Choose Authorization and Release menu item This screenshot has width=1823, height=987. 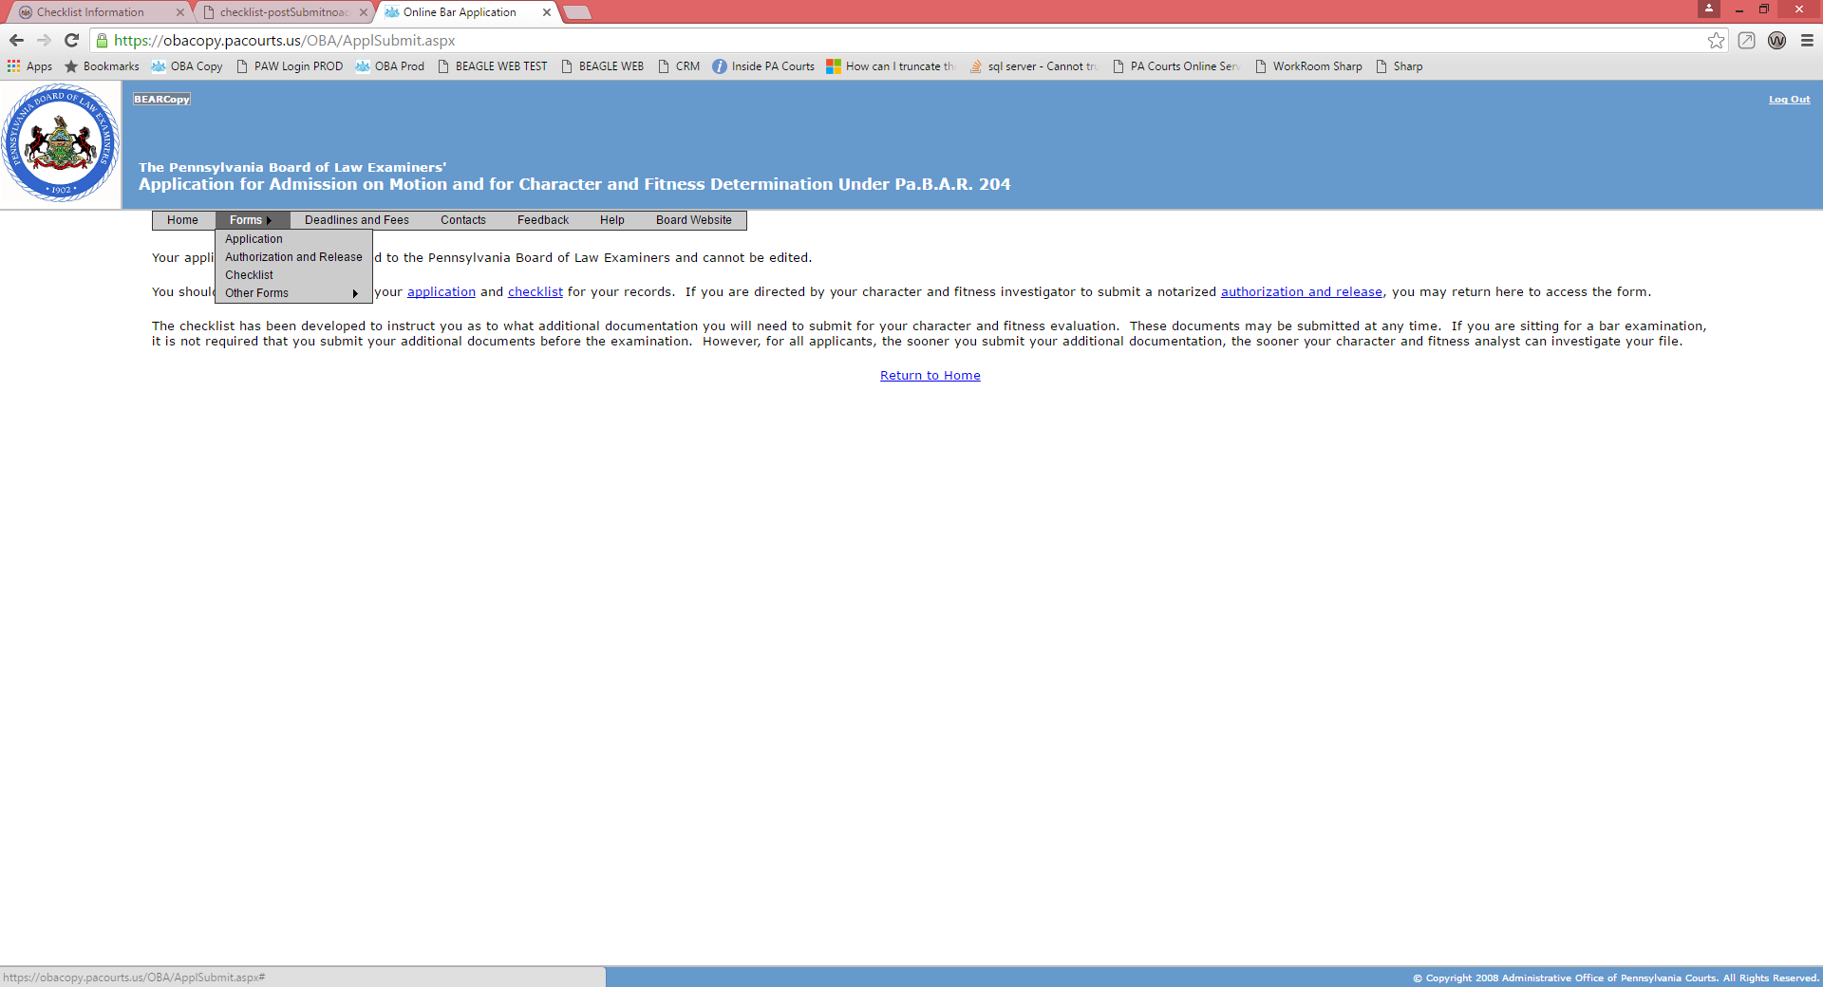[293, 257]
